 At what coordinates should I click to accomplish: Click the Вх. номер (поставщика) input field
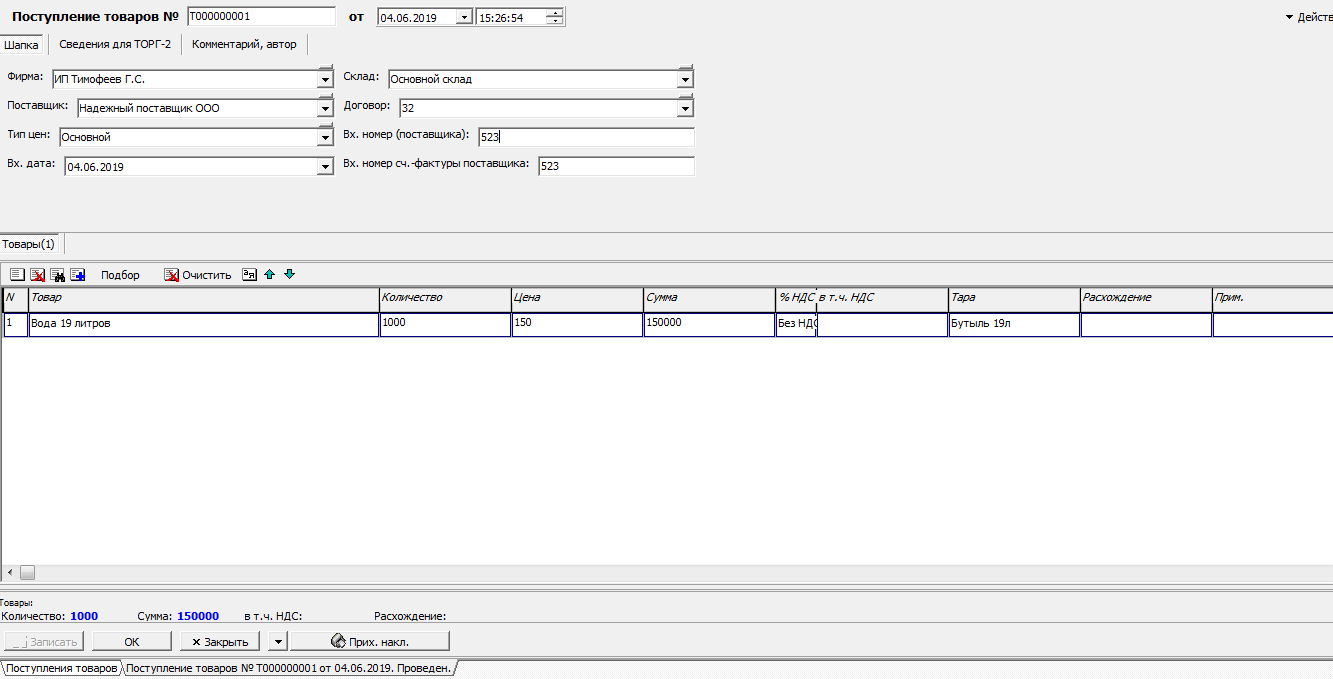(585, 137)
